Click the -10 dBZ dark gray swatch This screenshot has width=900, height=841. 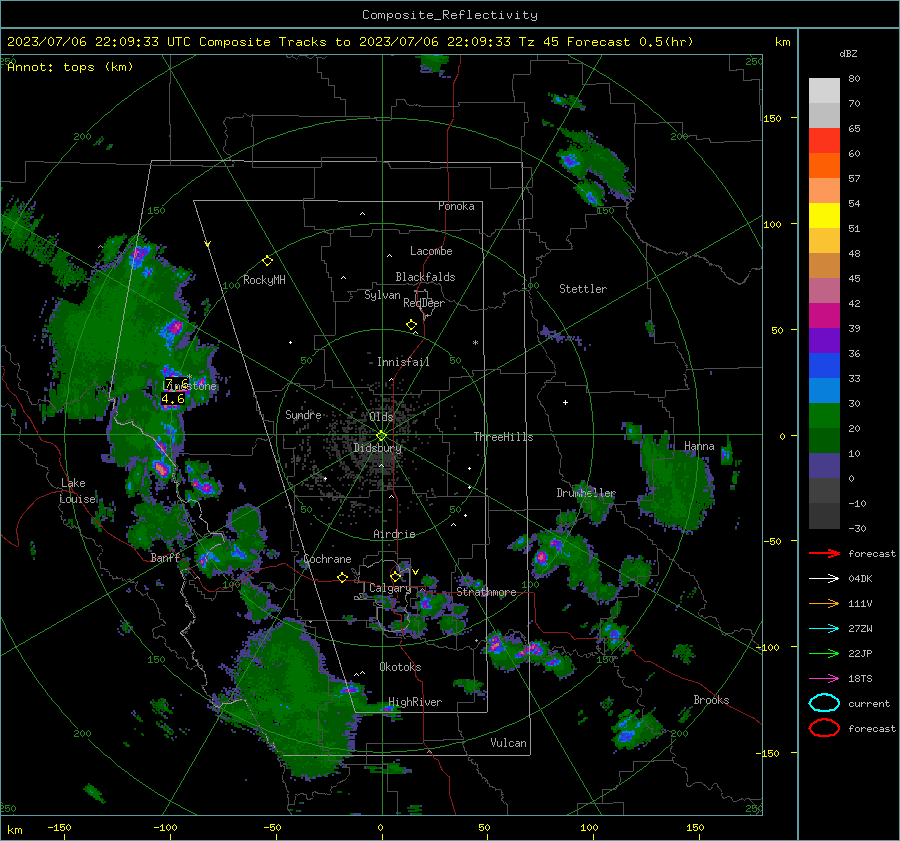coord(824,515)
